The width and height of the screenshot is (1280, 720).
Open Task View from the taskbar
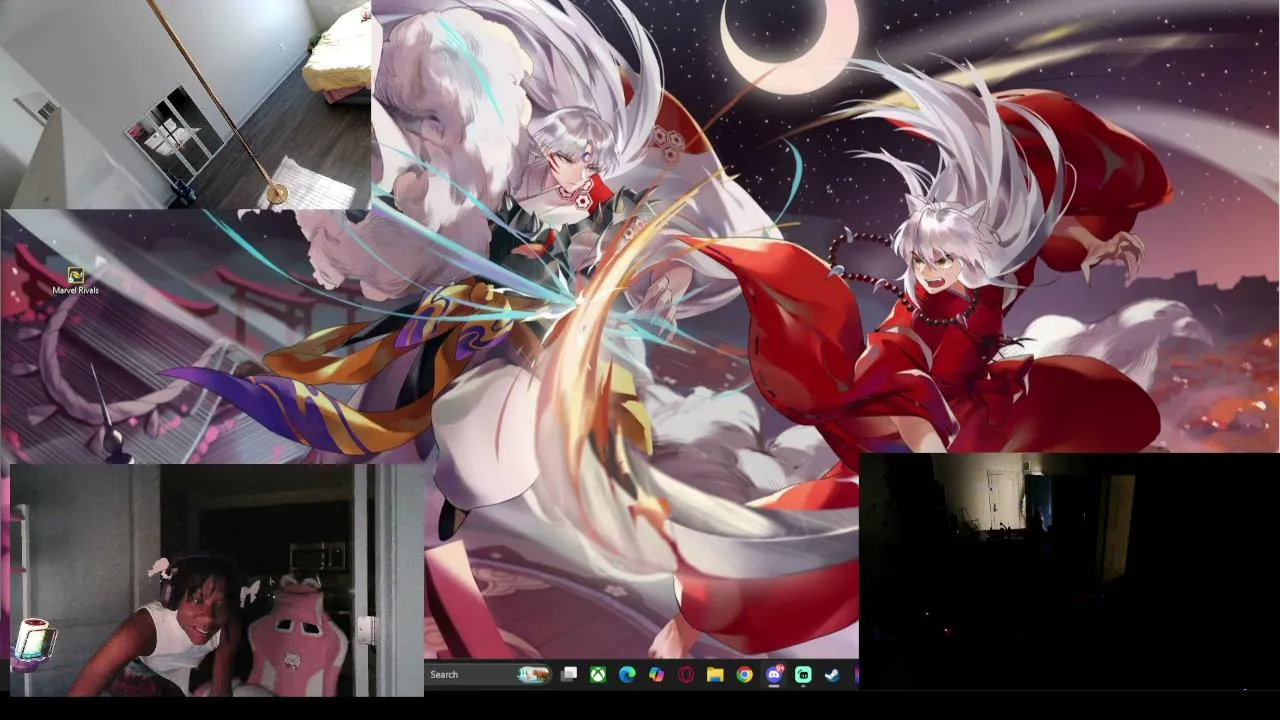click(569, 674)
